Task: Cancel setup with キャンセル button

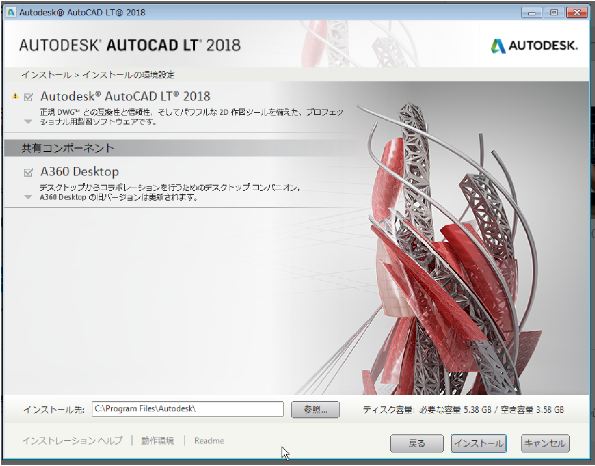Action: click(x=545, y=443)
